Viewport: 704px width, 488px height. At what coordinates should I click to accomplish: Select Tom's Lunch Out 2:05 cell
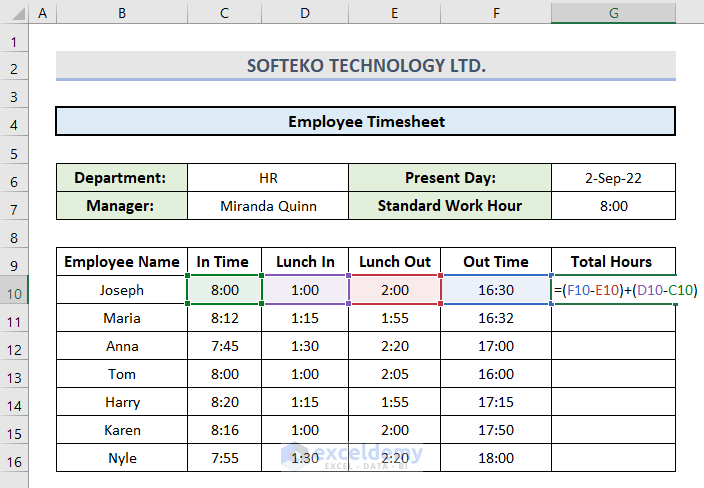[x=395, y=374]
